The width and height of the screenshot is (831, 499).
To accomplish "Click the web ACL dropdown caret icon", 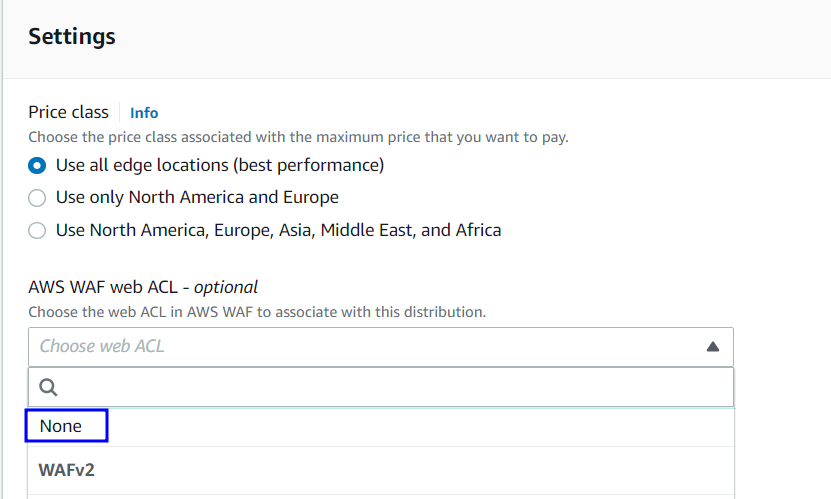I will pyautogui.click(x=713, y=347).
